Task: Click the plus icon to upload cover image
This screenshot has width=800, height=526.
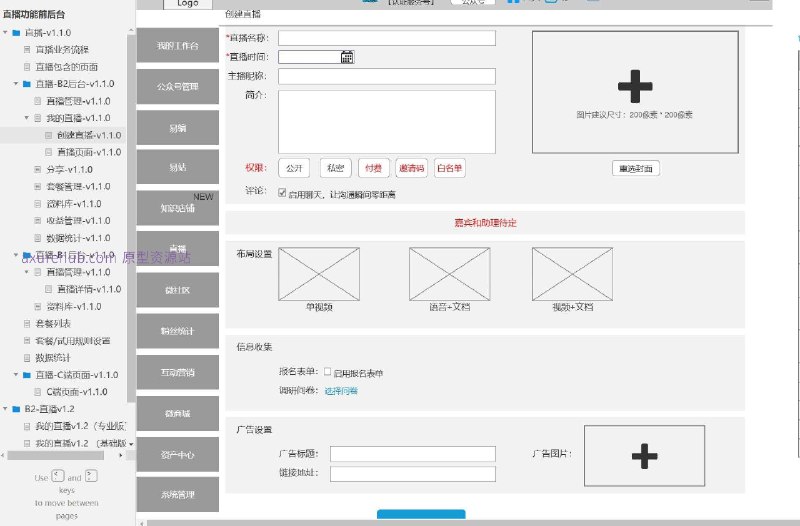Action: (635, 86)
